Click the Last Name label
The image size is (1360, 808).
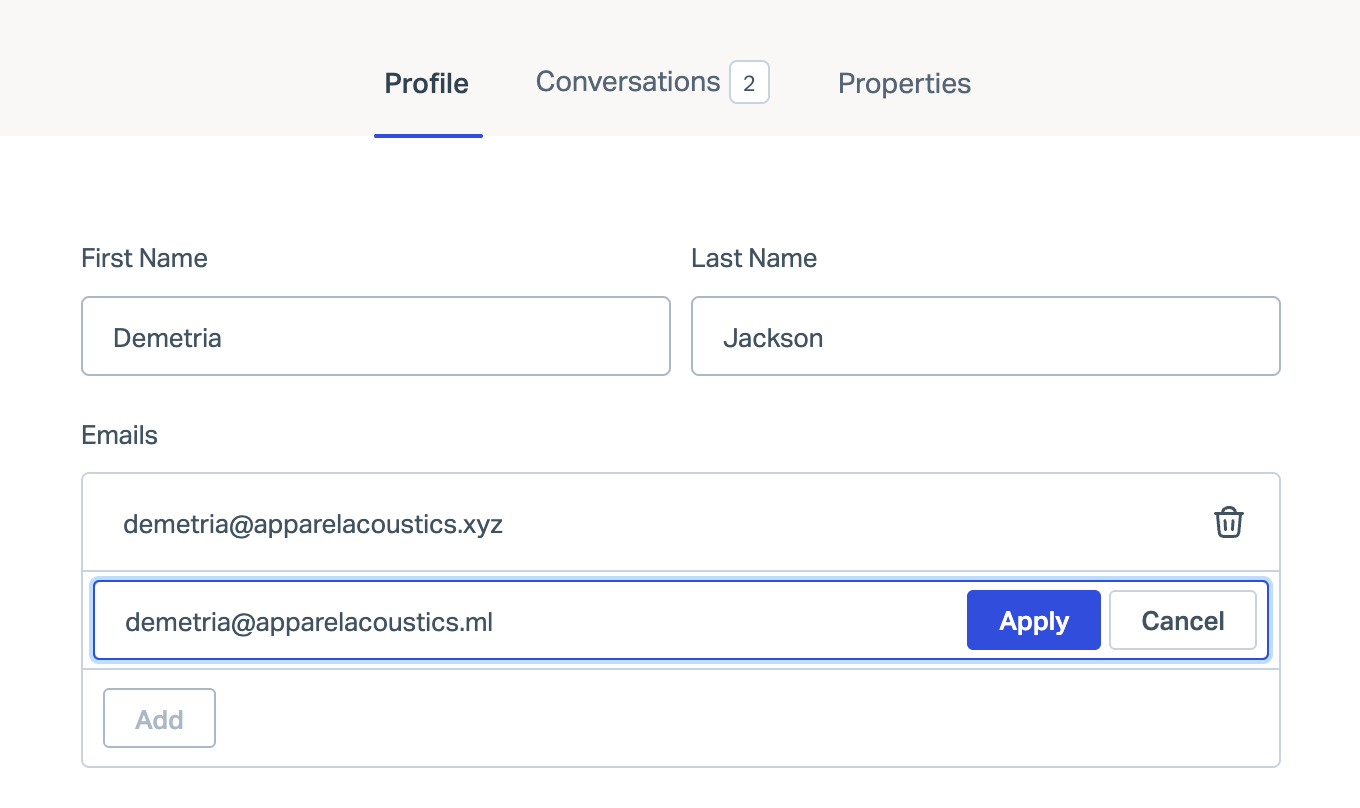coord(753,258)
